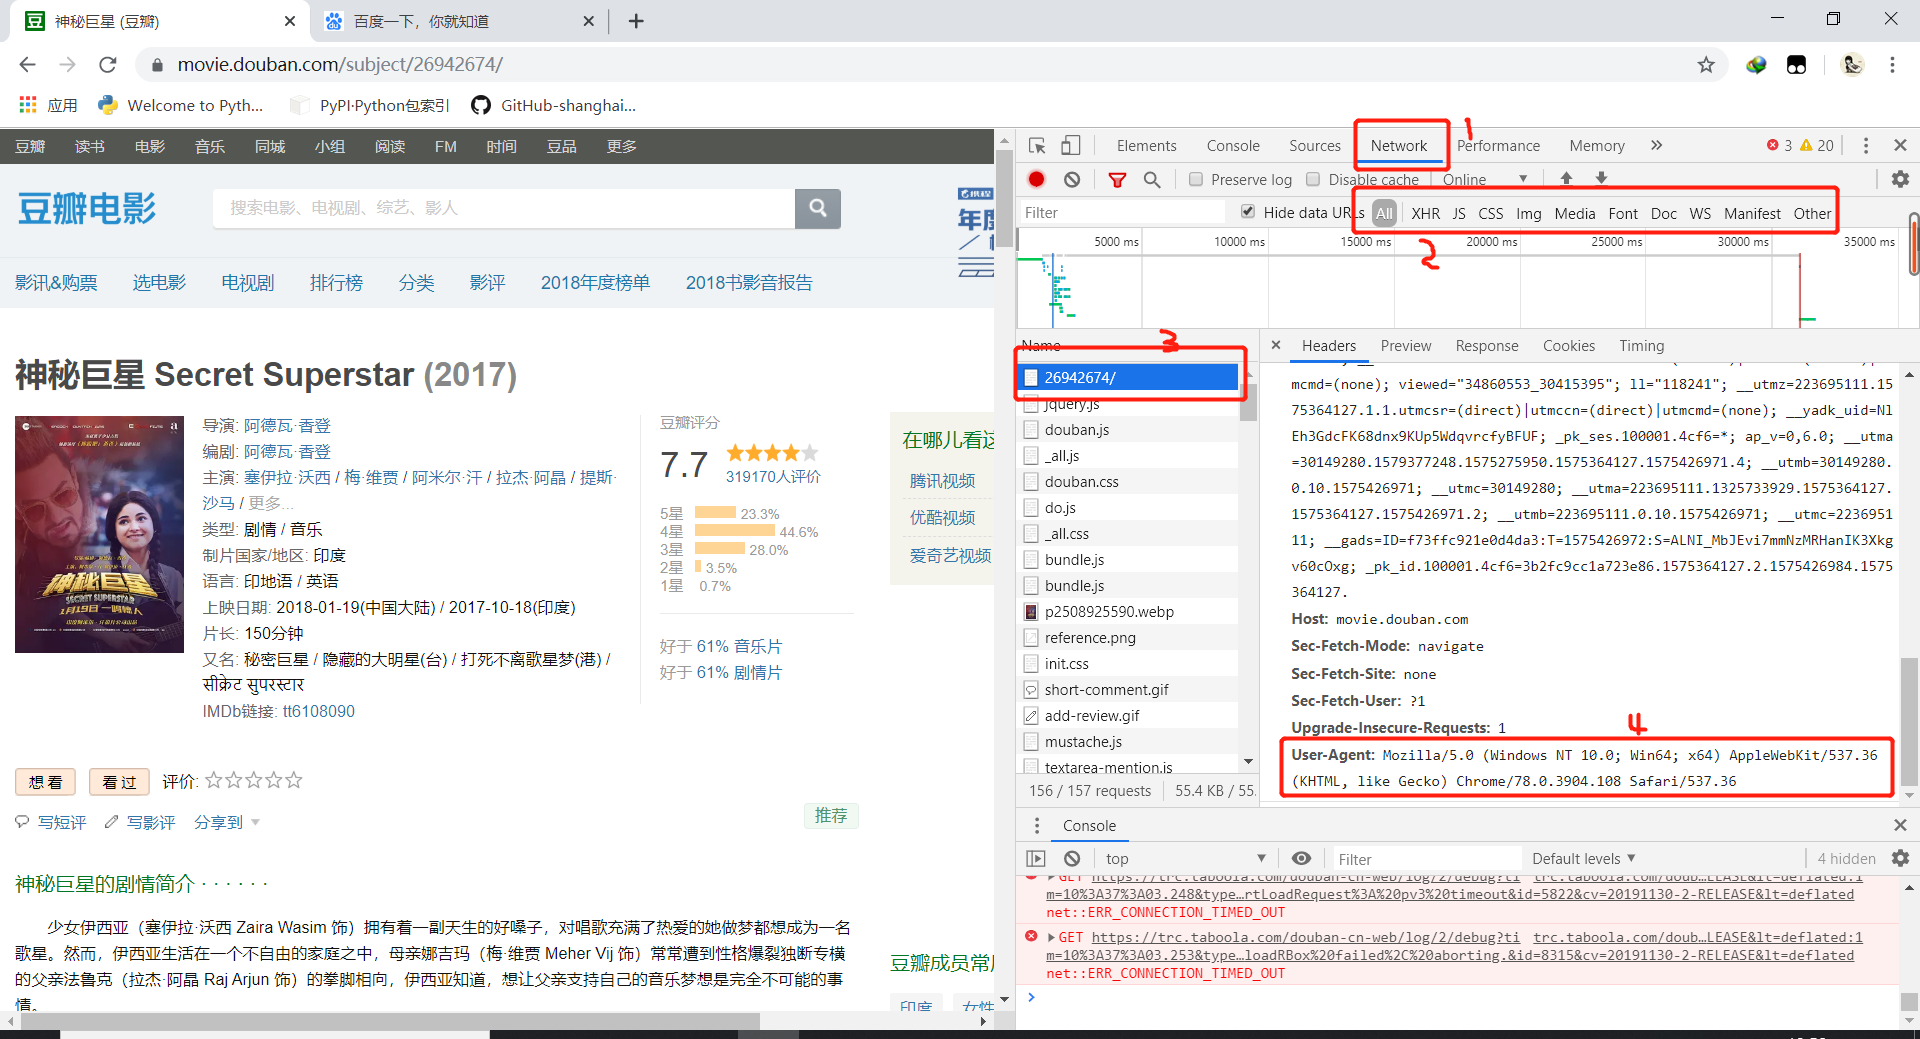
Task: Open the Preview tab of request
Action: [1405, 345]
